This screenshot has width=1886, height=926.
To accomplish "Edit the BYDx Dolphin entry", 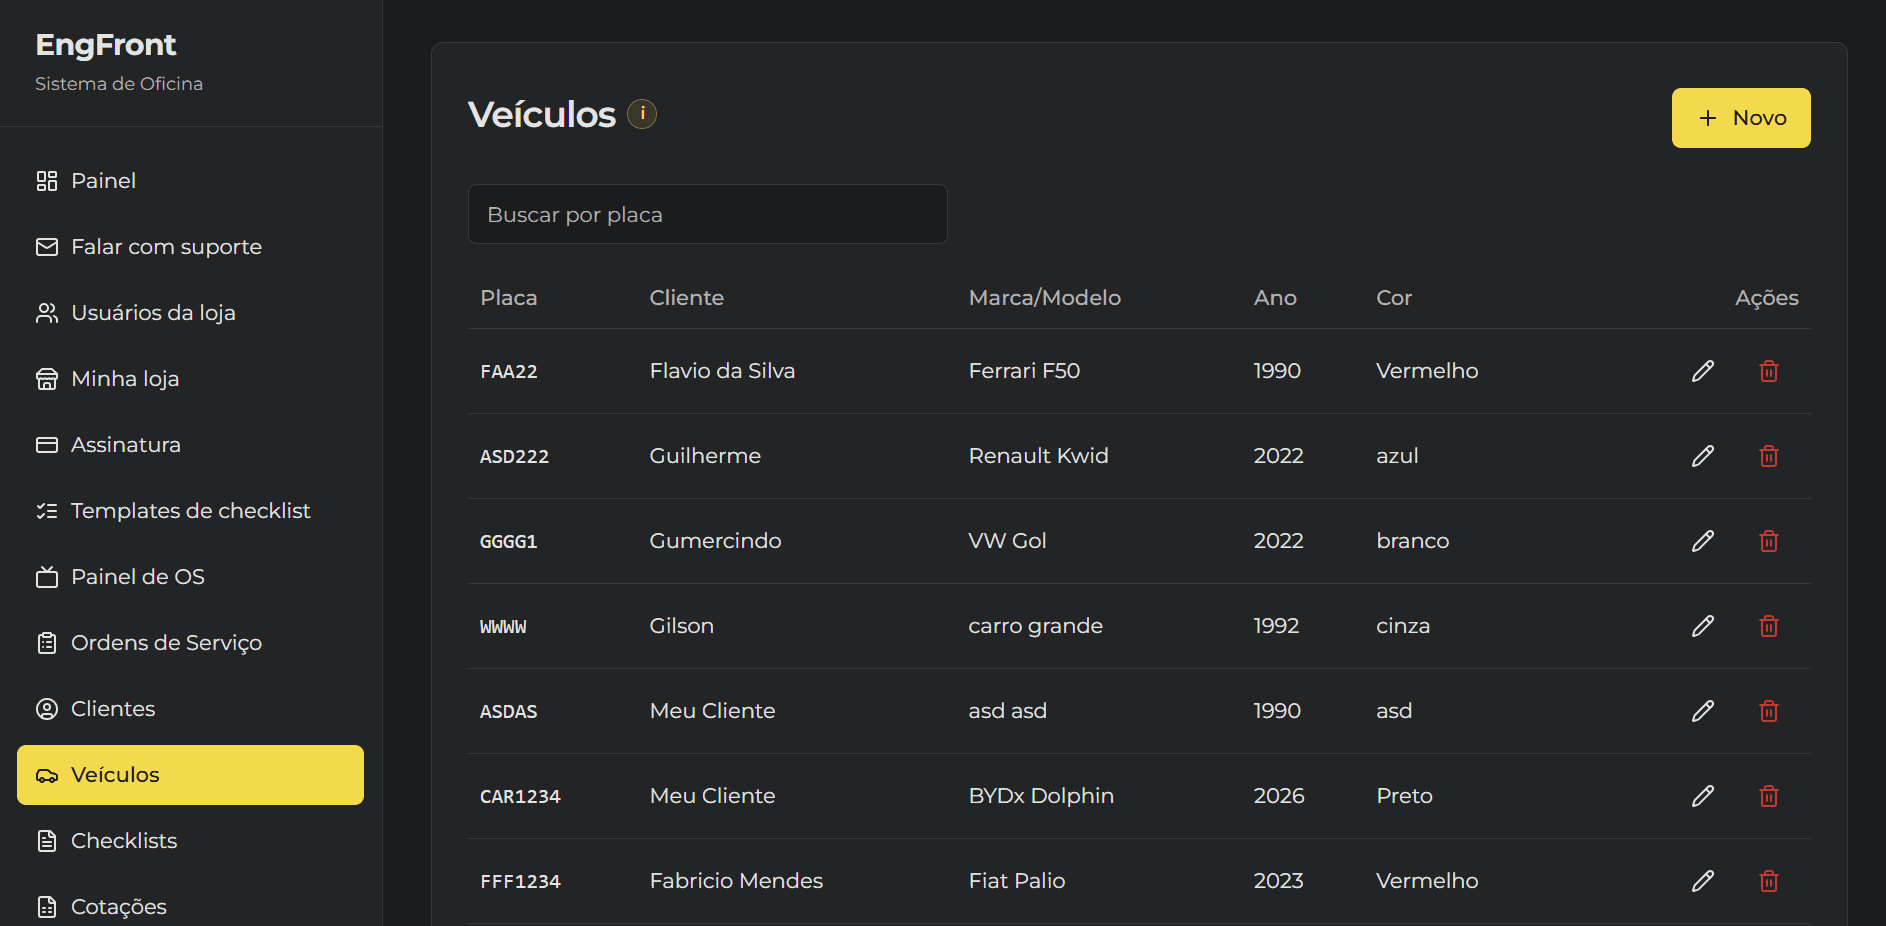I will pos(1703,796).
